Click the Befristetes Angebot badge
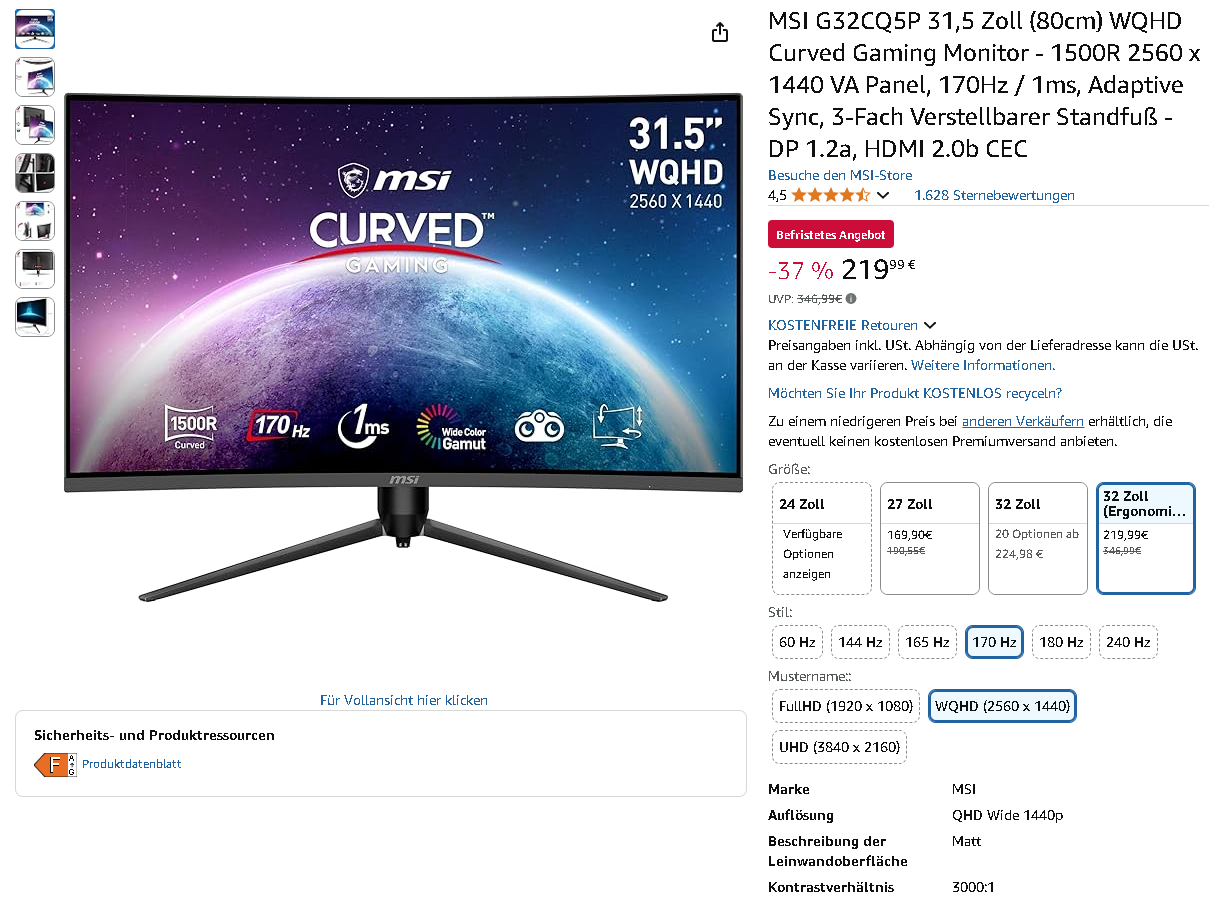Screen dimensions: 1215x898 (831, 235)
